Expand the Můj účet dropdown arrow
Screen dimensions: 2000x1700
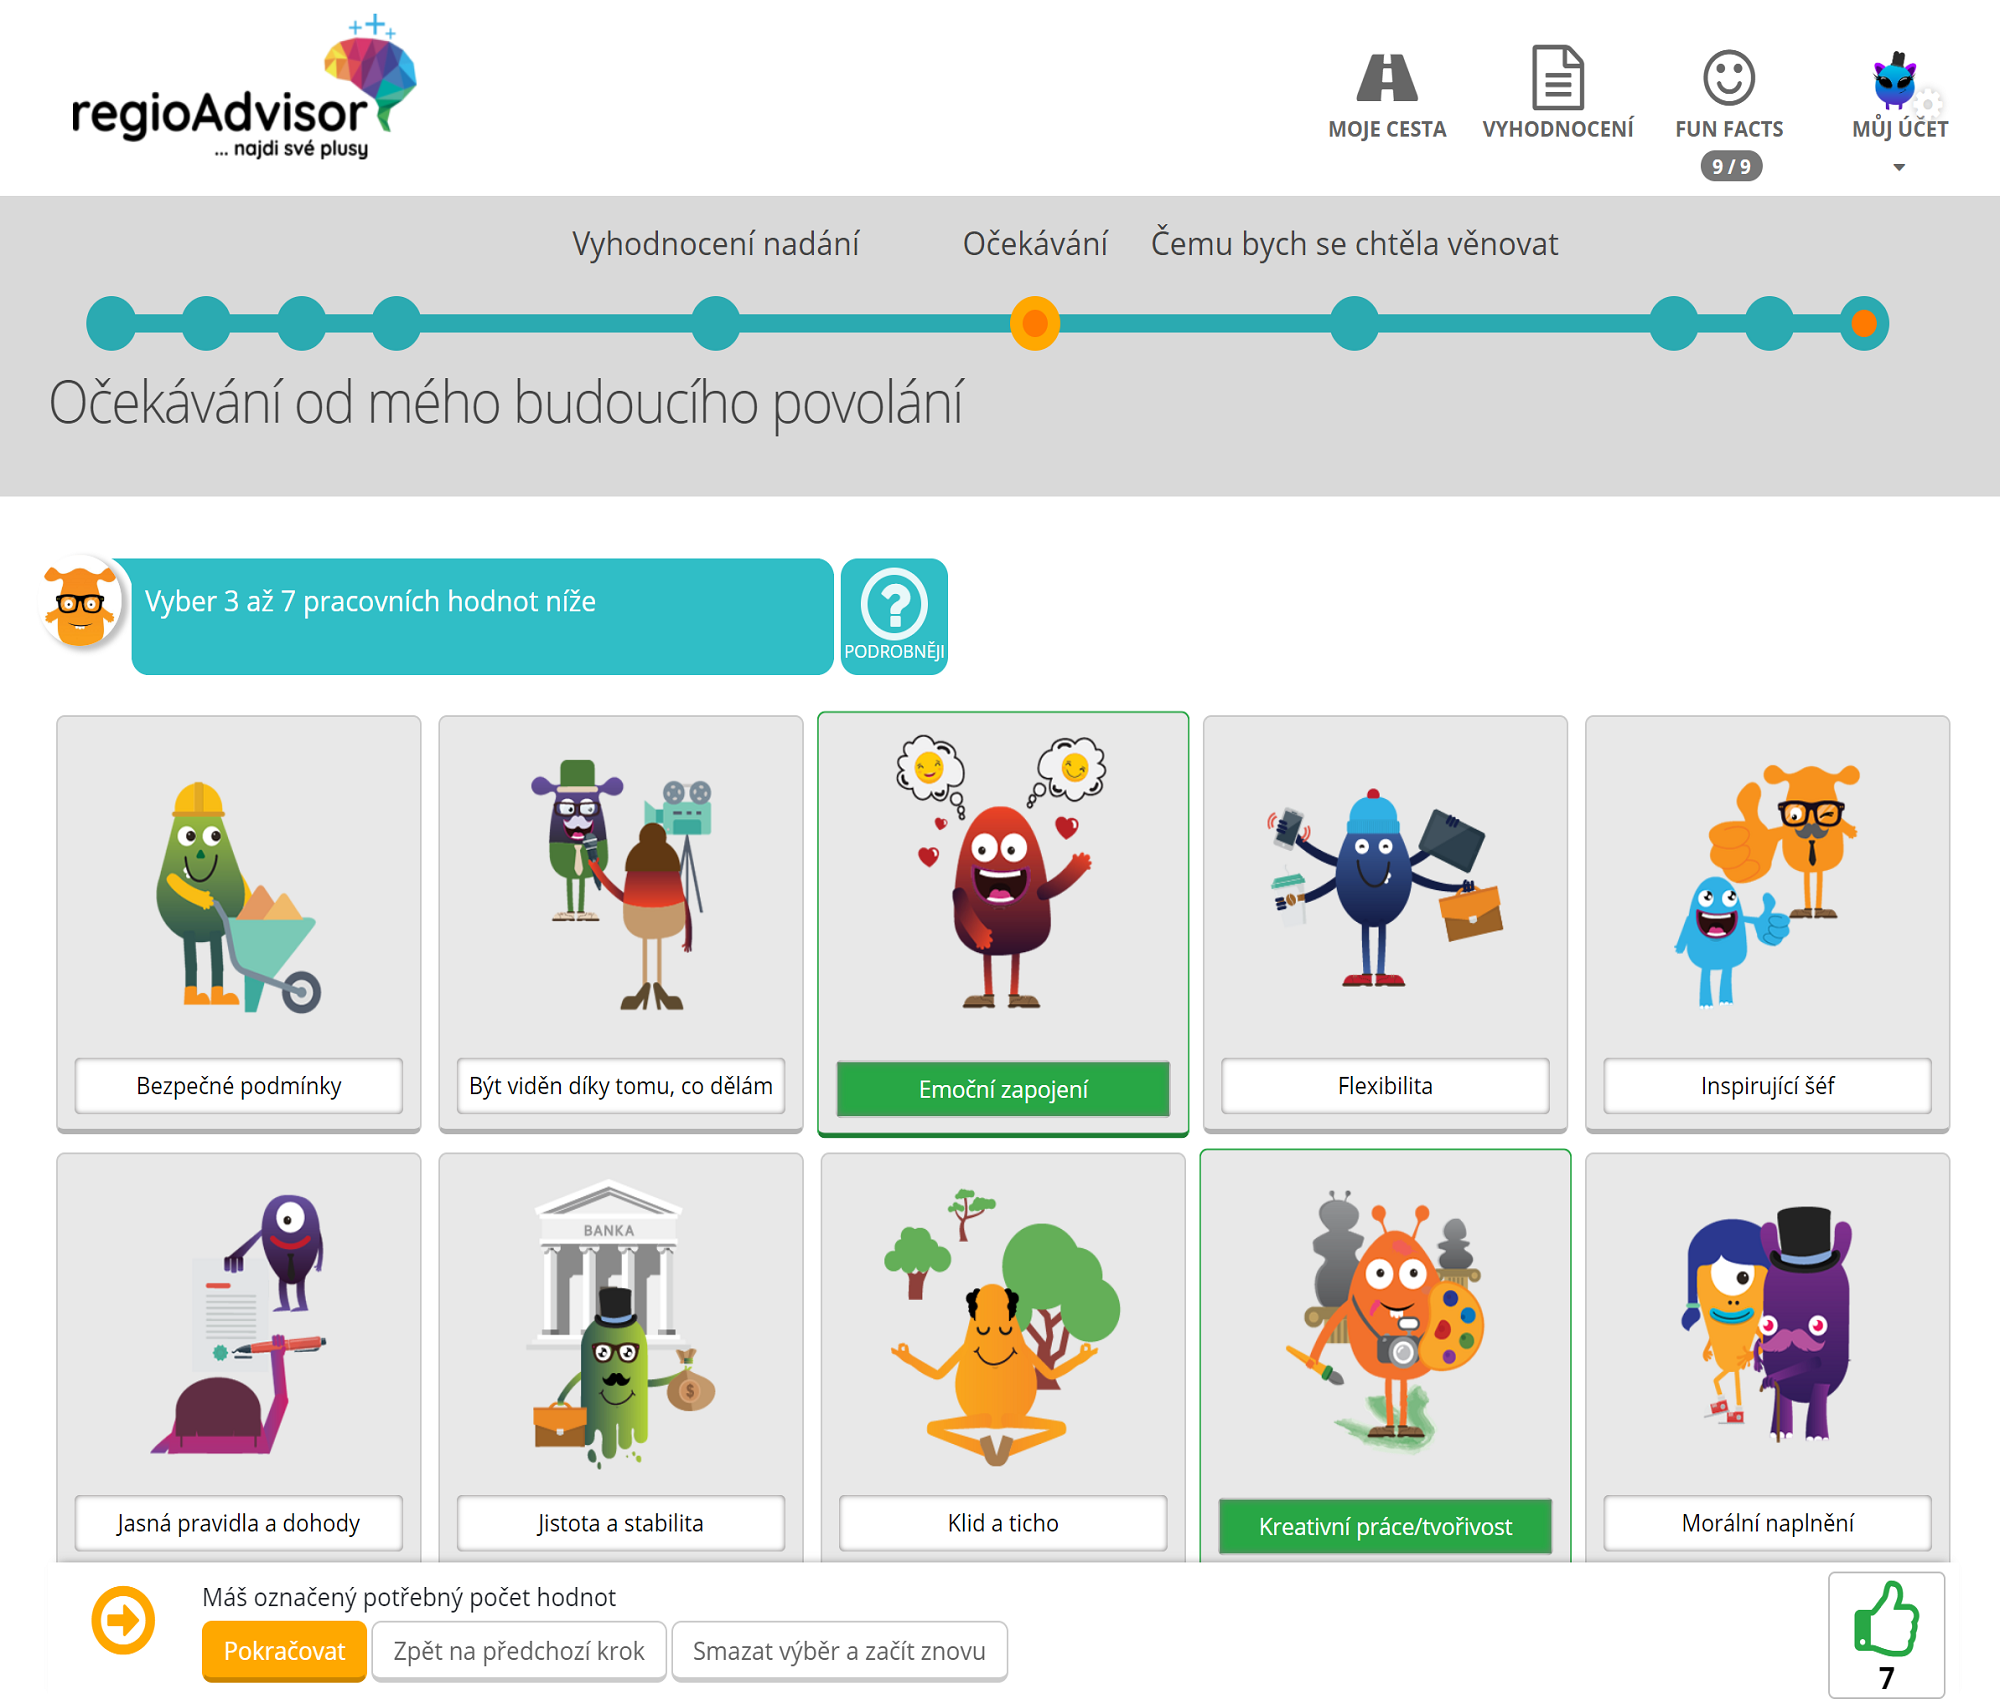(x=1898, y=167)
